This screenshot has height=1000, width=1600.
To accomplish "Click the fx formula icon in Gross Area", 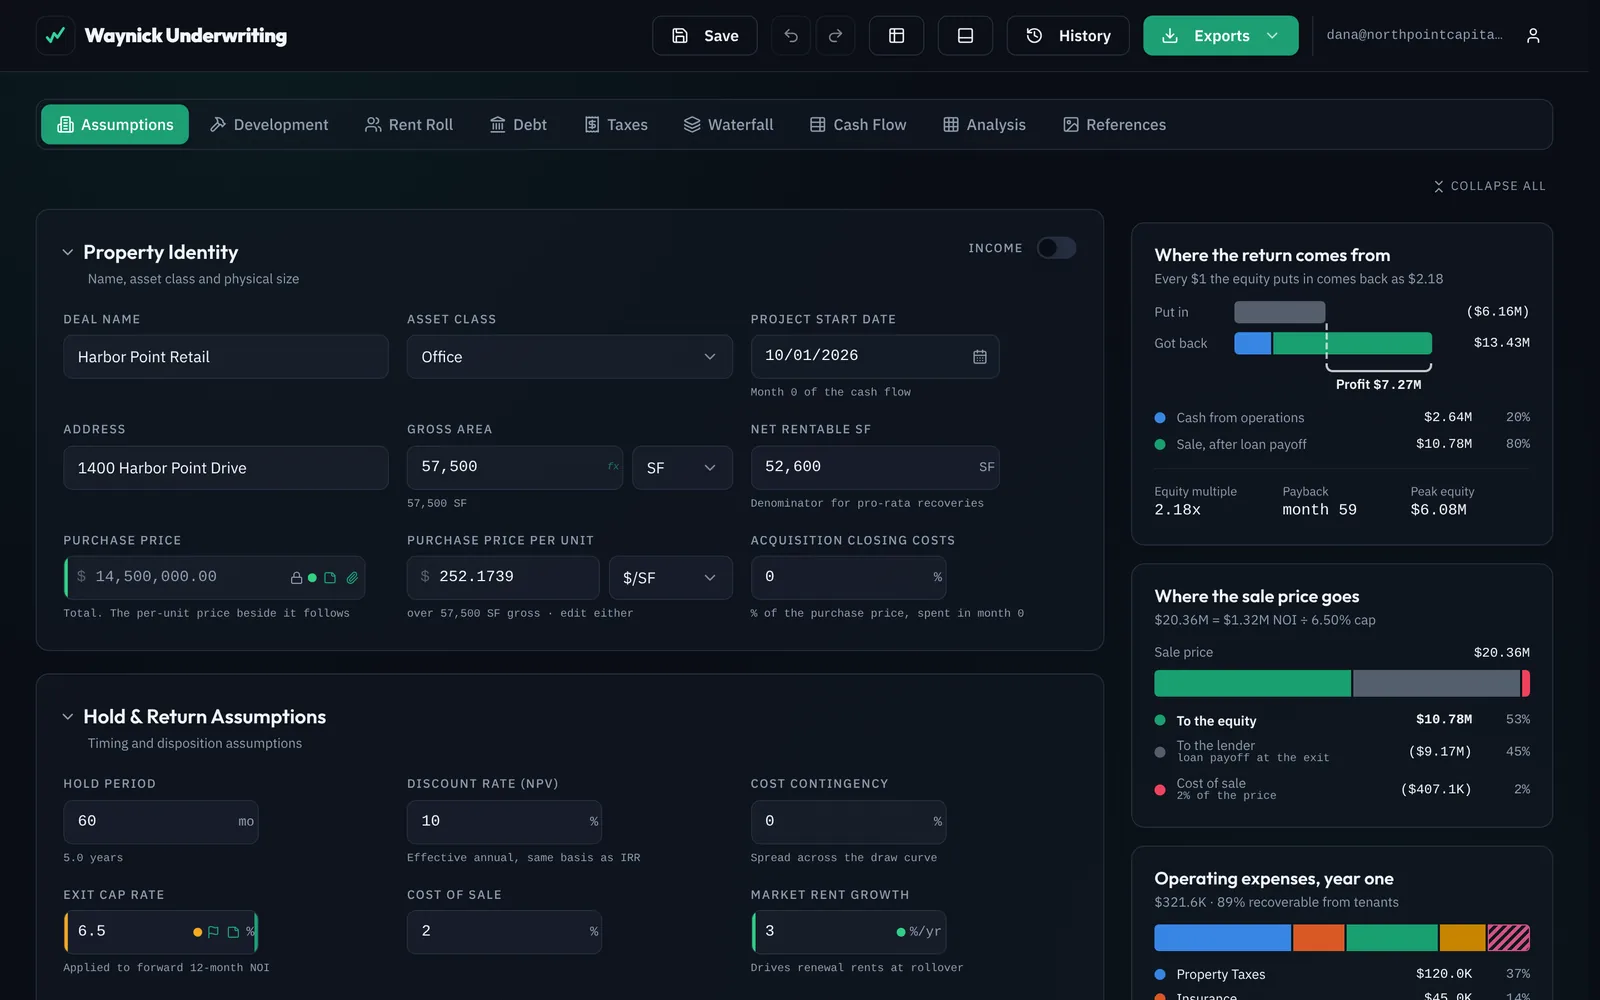I will tap(613, 467).
